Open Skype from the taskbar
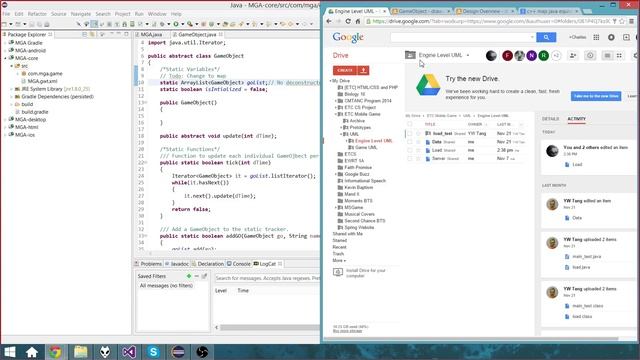This screenshot has width=640, height=360. 153,351
